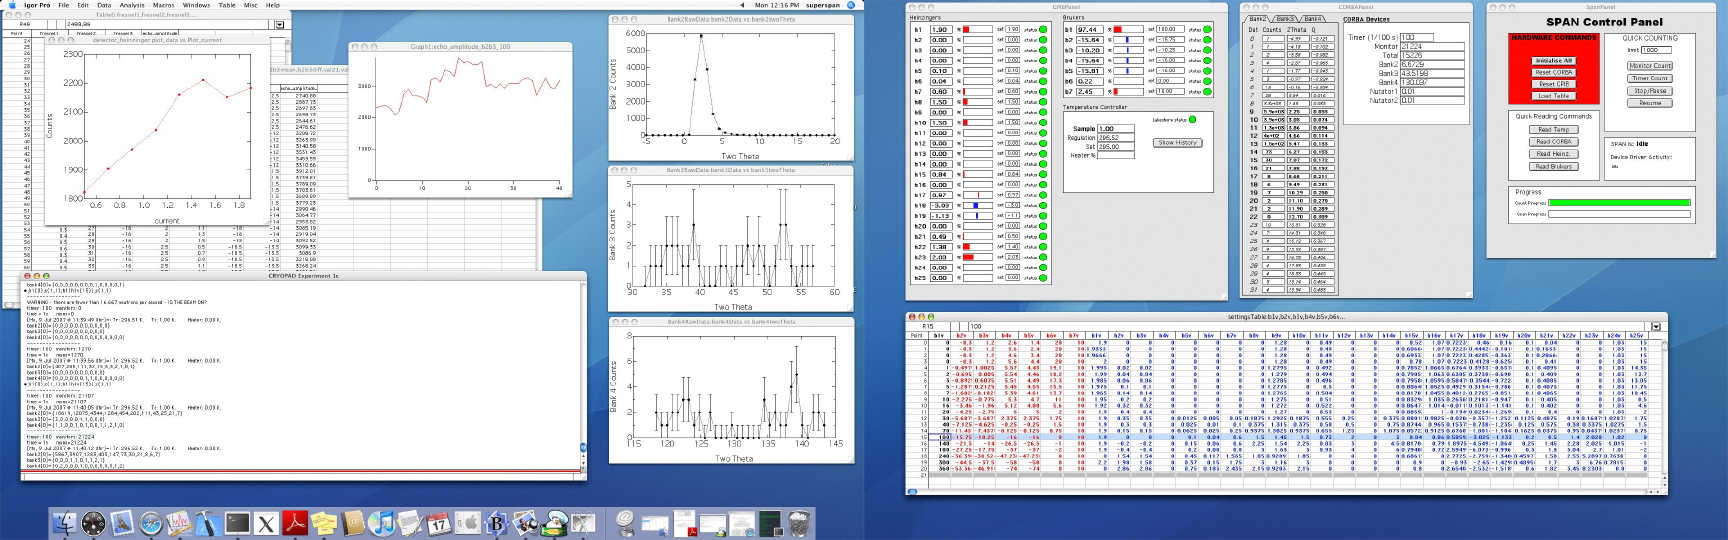Open iCal calendar icon in the Dock
The width and height of the screenshot is (1728, 540).
pyautogui.click(x=439, y=522)
